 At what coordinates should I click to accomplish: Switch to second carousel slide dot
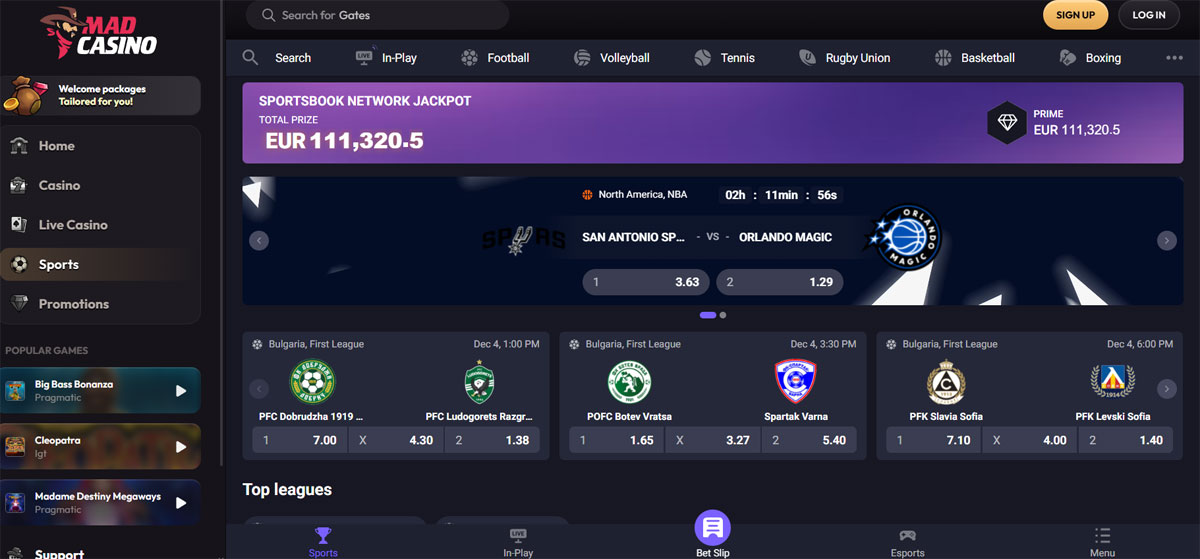click(x=723, y=315)
